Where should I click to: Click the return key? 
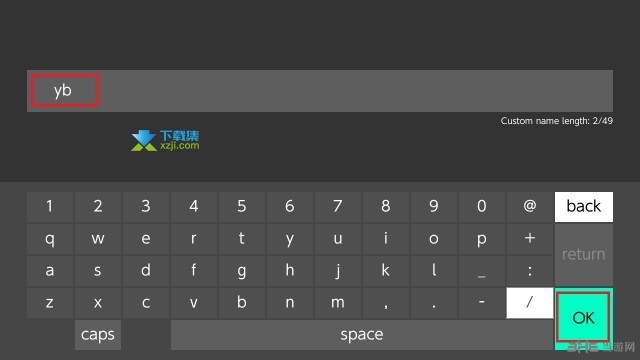tap(584, 255)
